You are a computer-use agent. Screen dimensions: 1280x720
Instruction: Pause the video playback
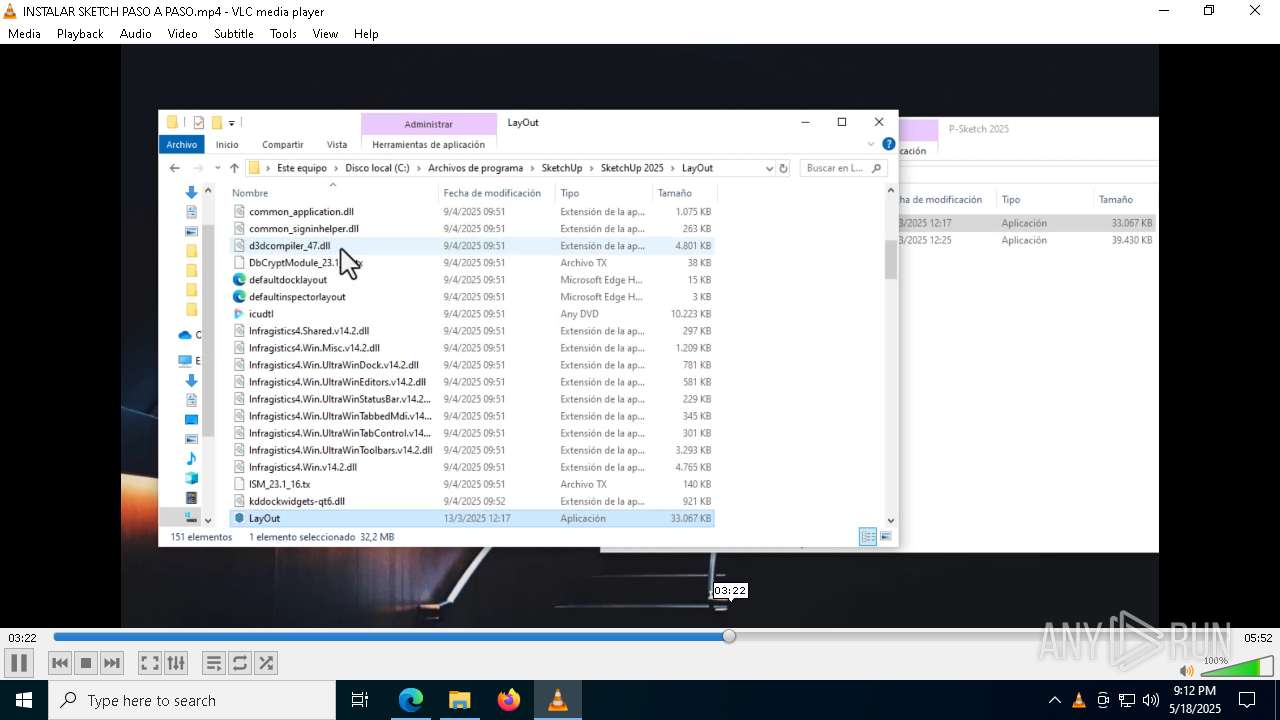tap(19, 663)
